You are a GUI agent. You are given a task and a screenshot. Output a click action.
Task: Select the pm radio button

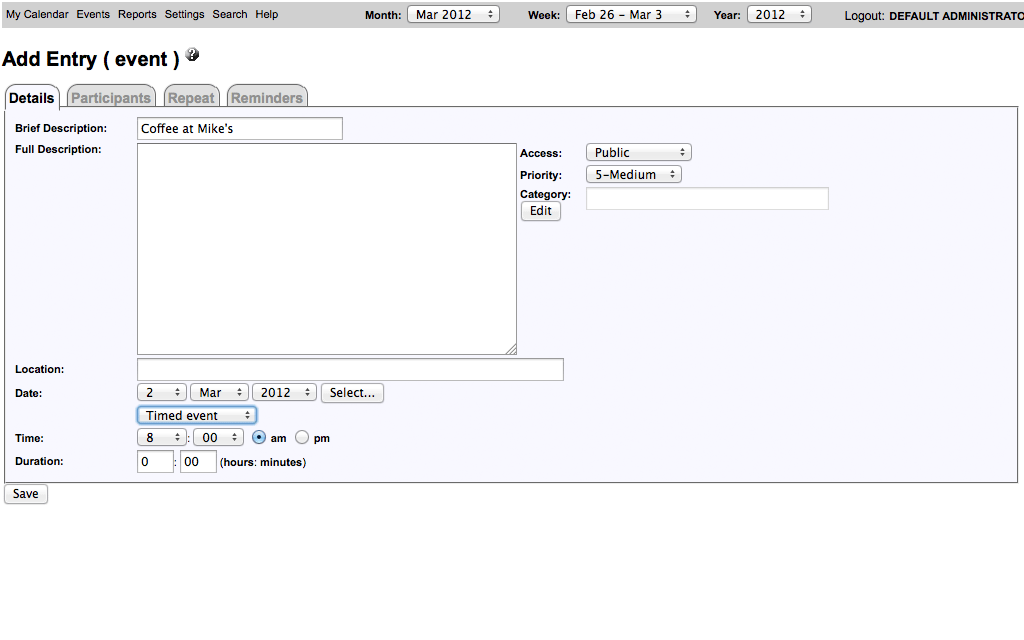(x=302, y=438)
